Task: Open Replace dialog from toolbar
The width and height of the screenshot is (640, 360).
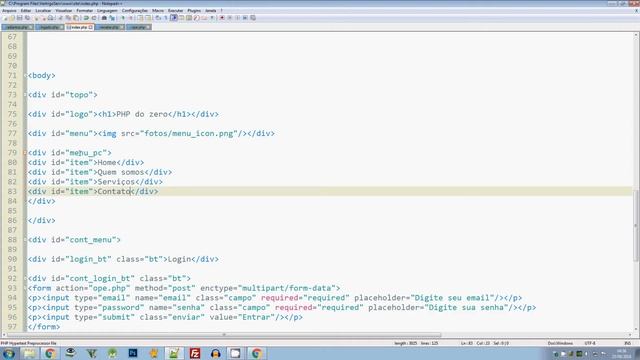Action: [x=112, y=18]
